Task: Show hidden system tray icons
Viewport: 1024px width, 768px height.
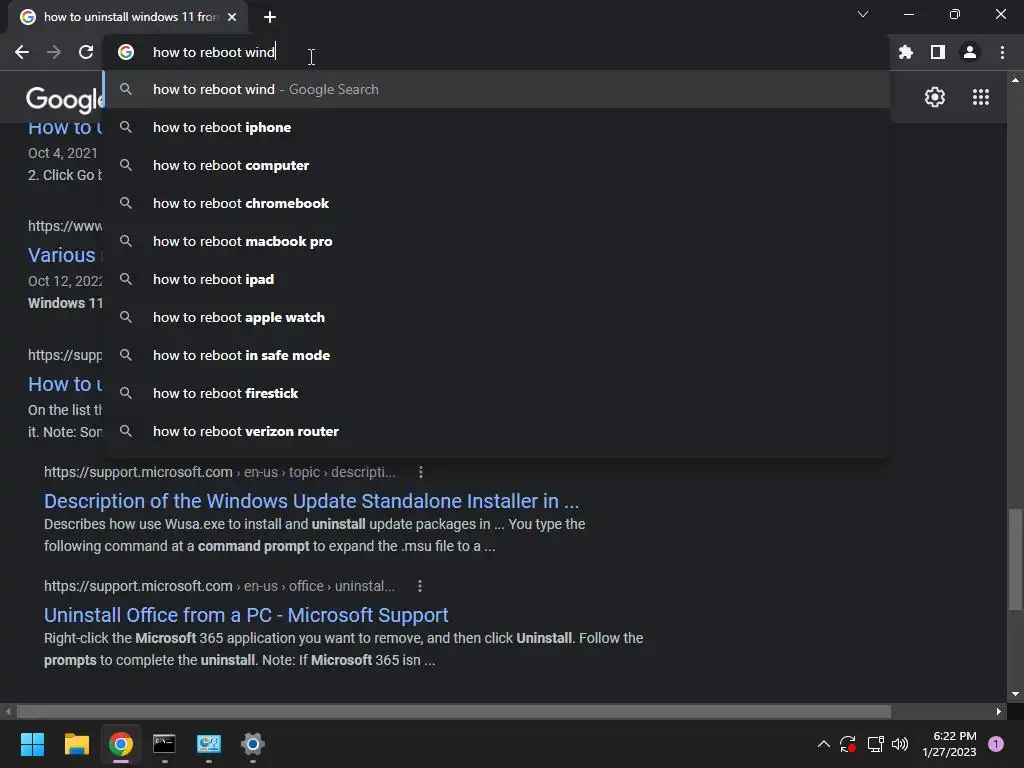Action: tap(824, 744)
